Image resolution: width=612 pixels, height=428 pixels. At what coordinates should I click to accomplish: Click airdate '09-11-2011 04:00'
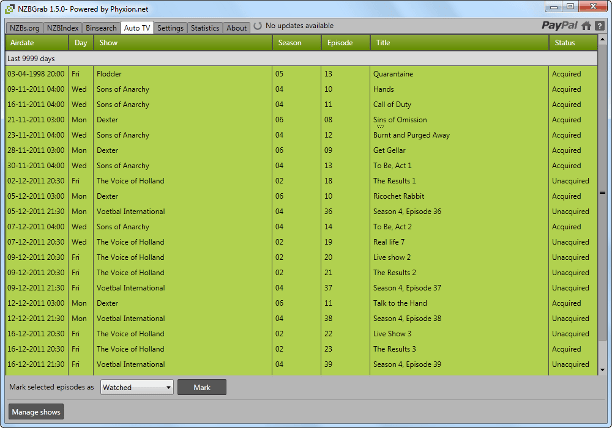tap(36, 89)
